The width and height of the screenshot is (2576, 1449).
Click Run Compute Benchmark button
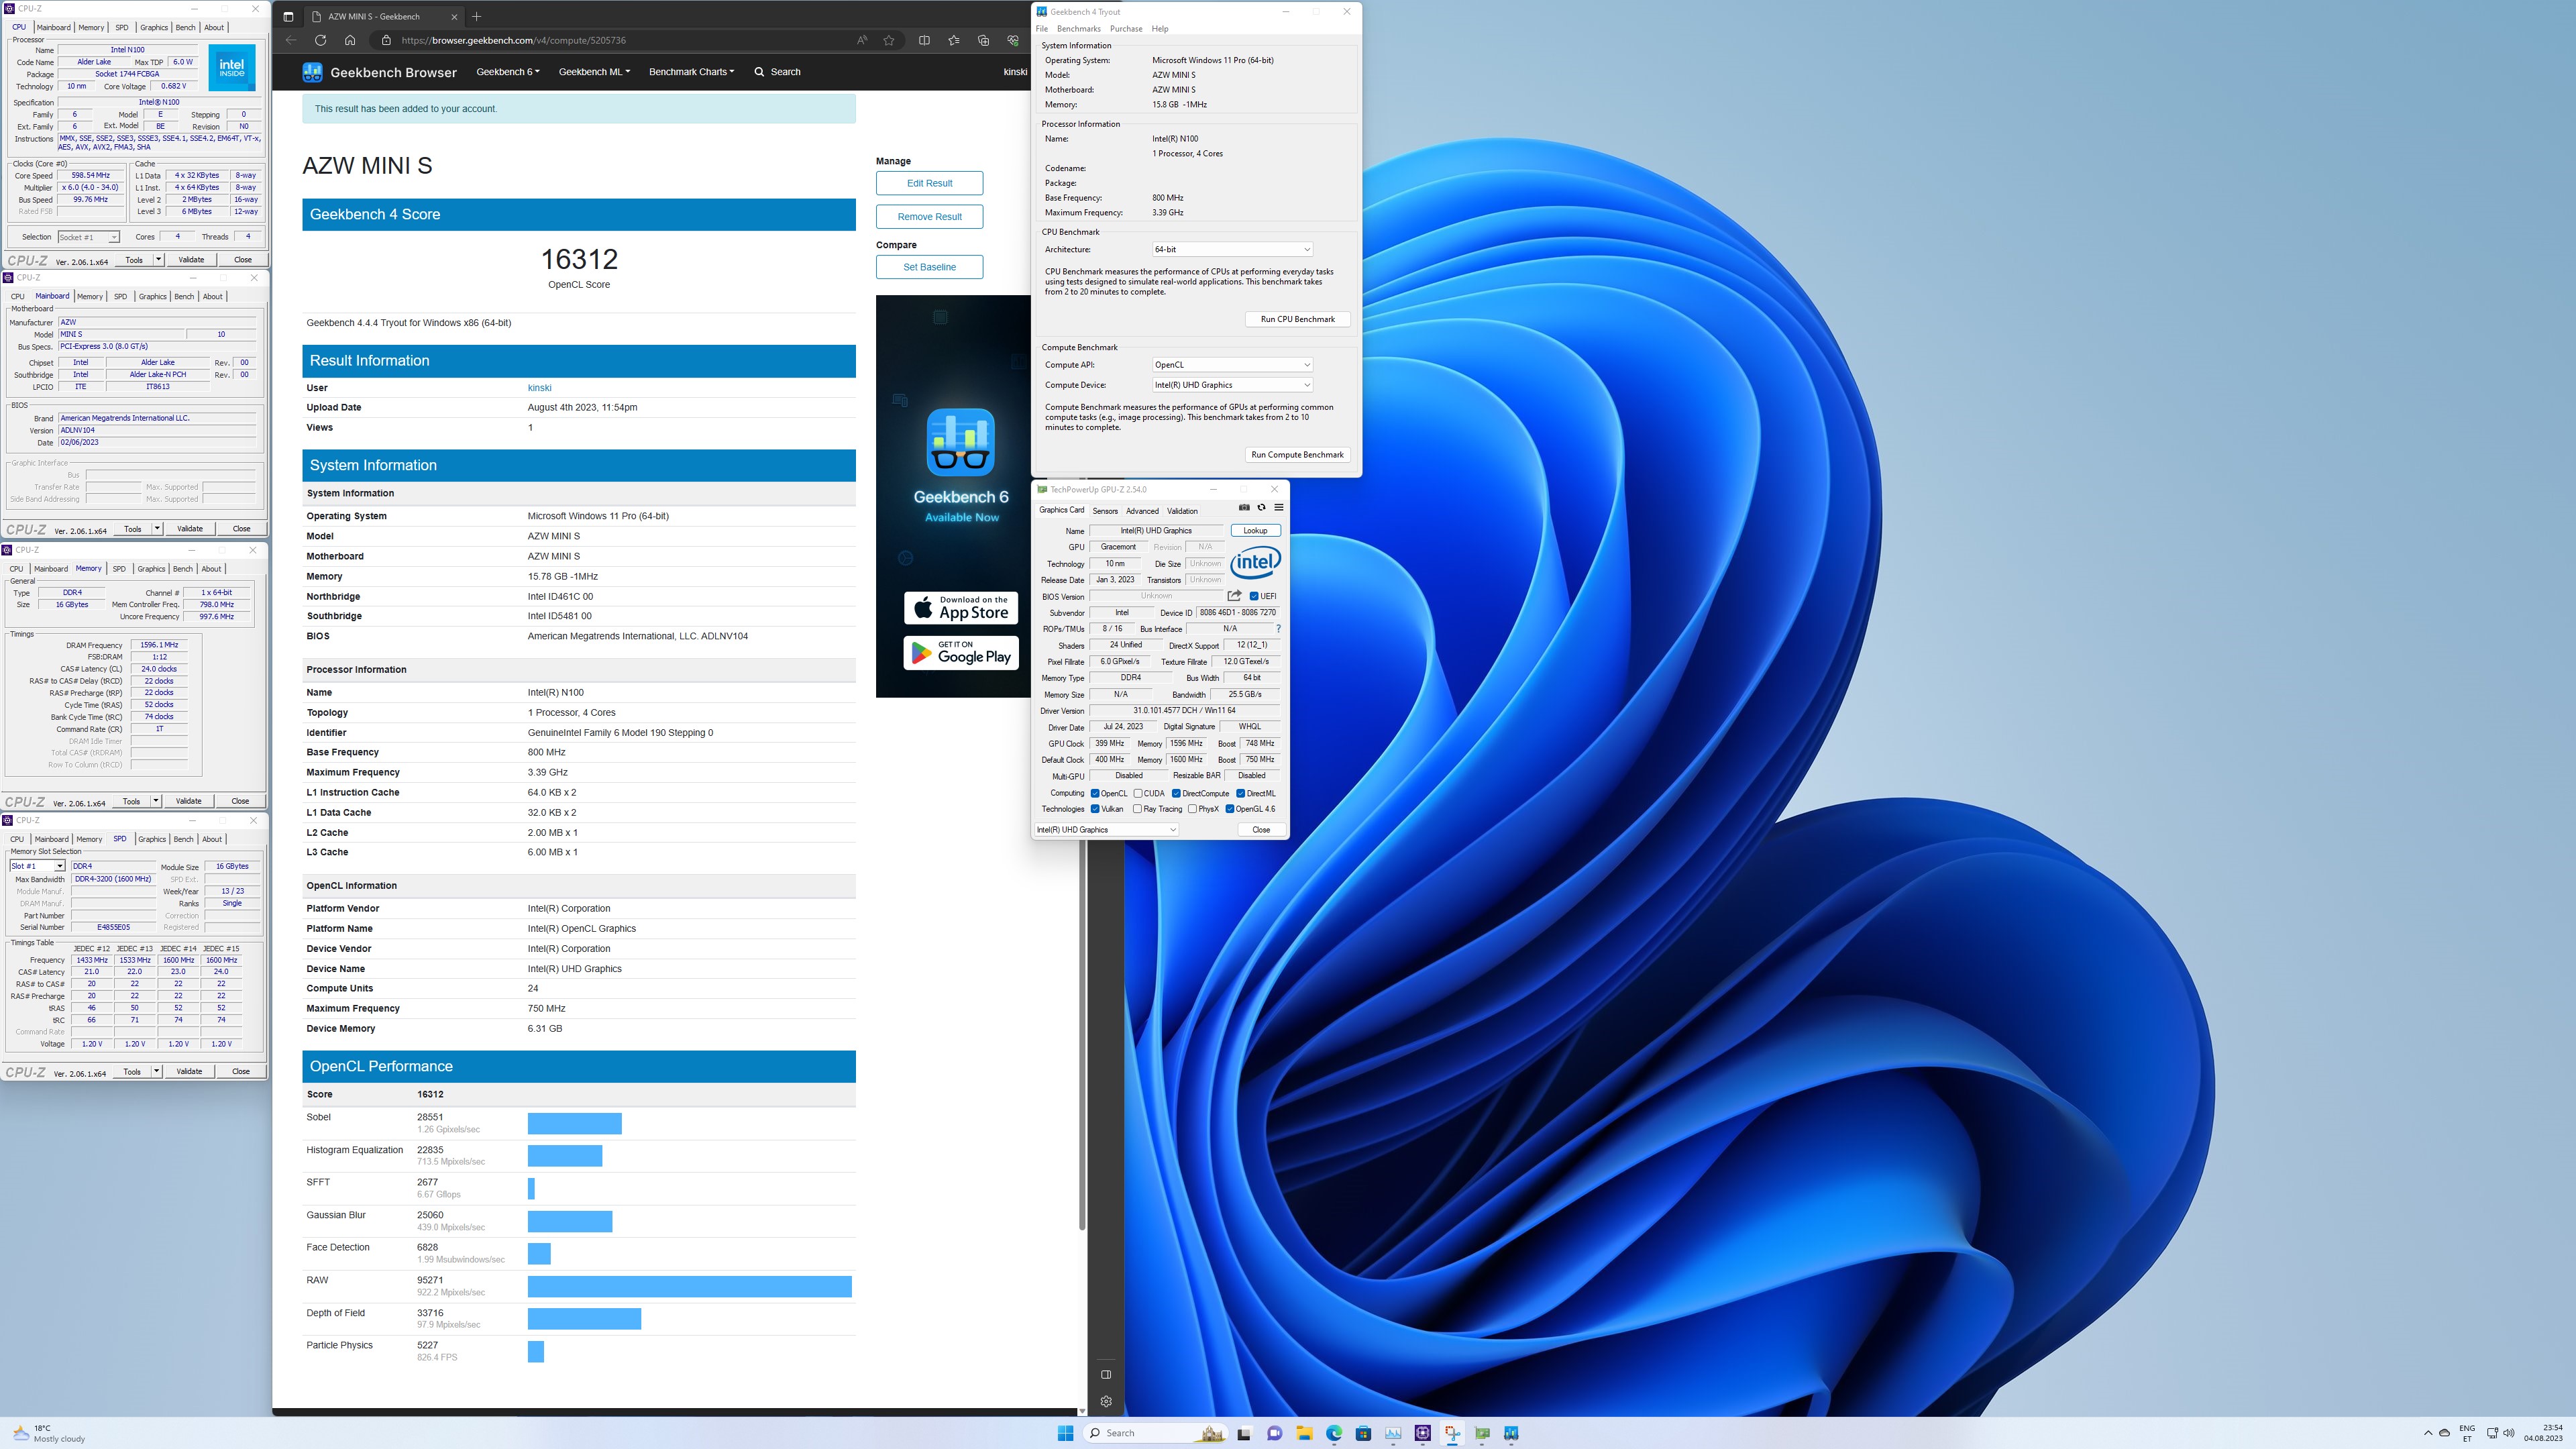tap(1297, 455)
